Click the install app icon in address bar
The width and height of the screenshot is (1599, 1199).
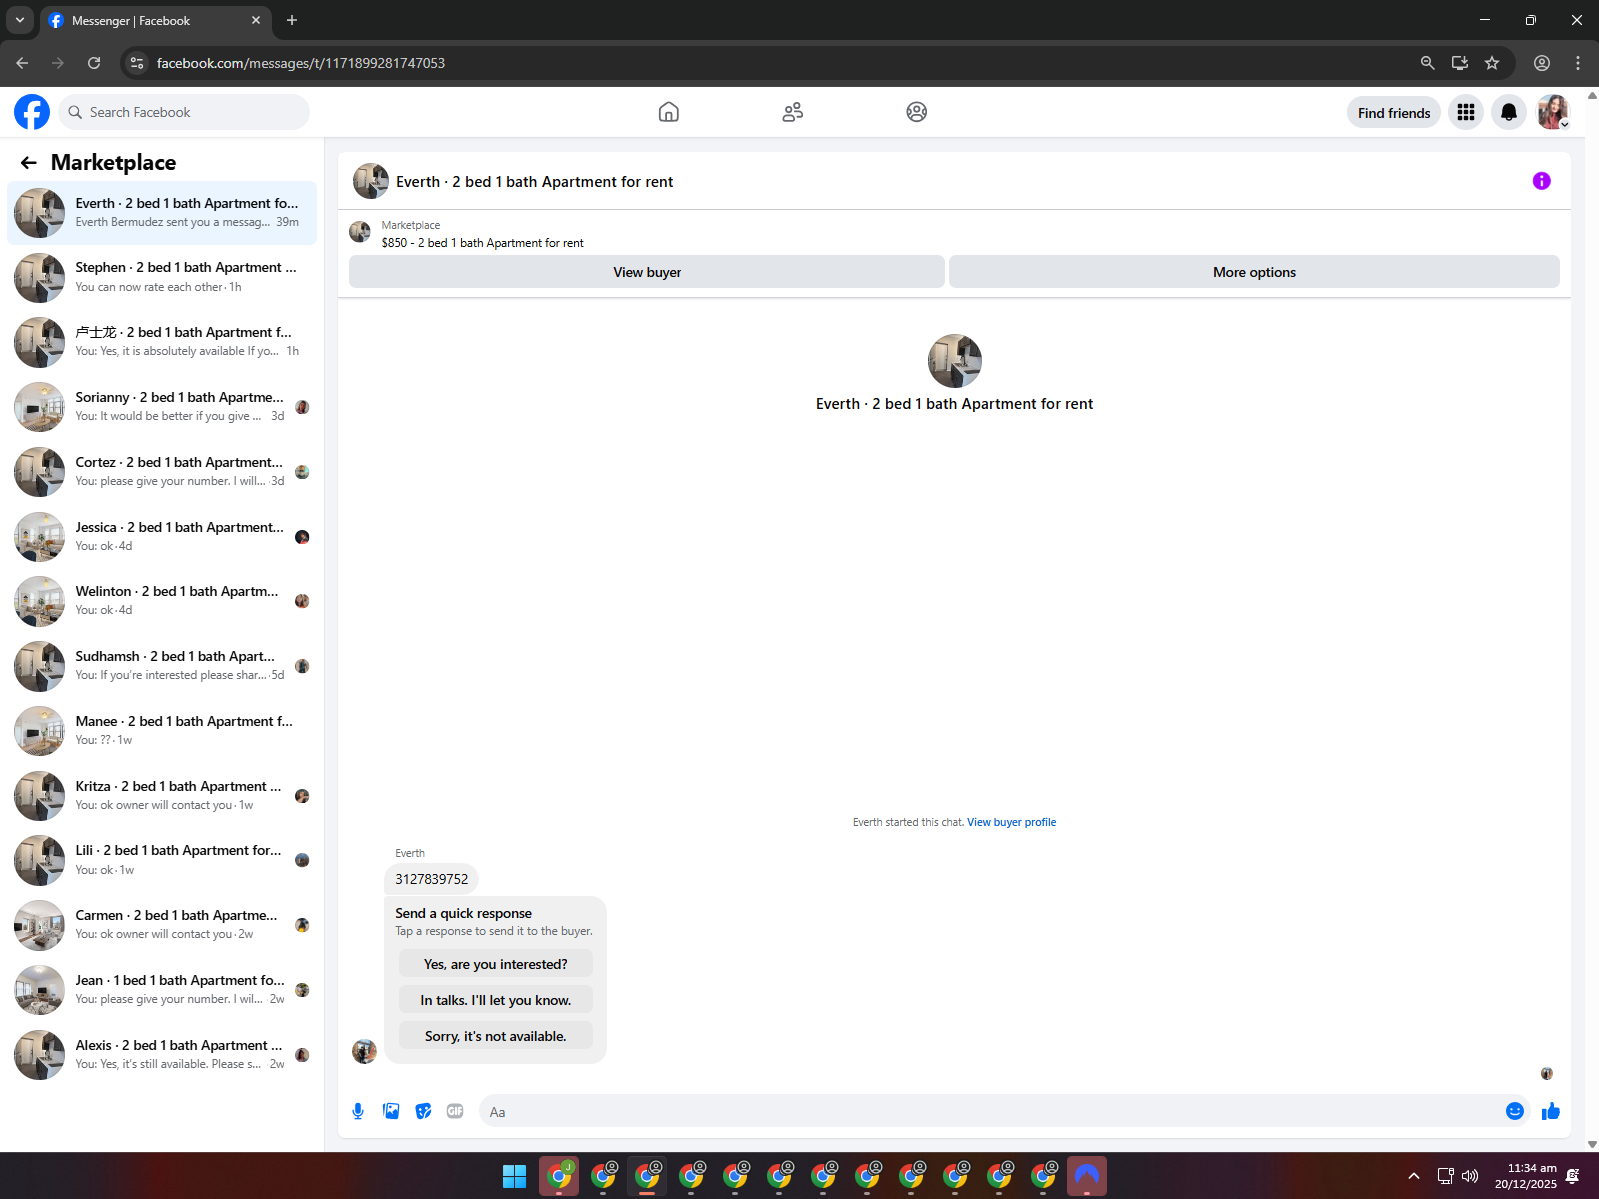[x=1460, y=63]
